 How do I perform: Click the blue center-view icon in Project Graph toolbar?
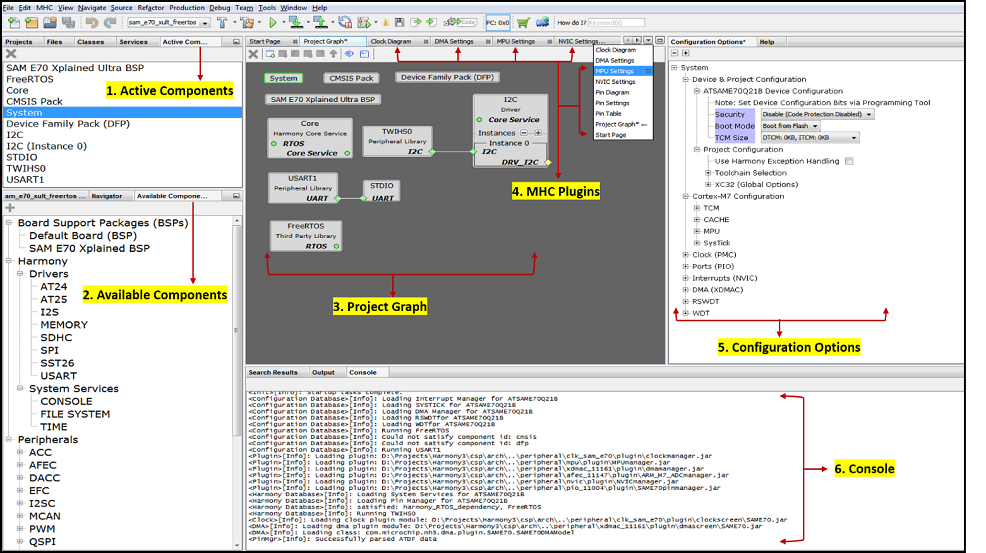349,54
